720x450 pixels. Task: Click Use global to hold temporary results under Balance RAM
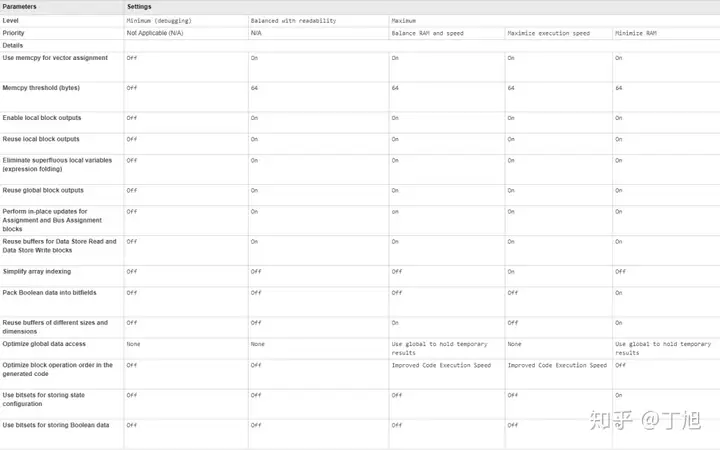439,348
